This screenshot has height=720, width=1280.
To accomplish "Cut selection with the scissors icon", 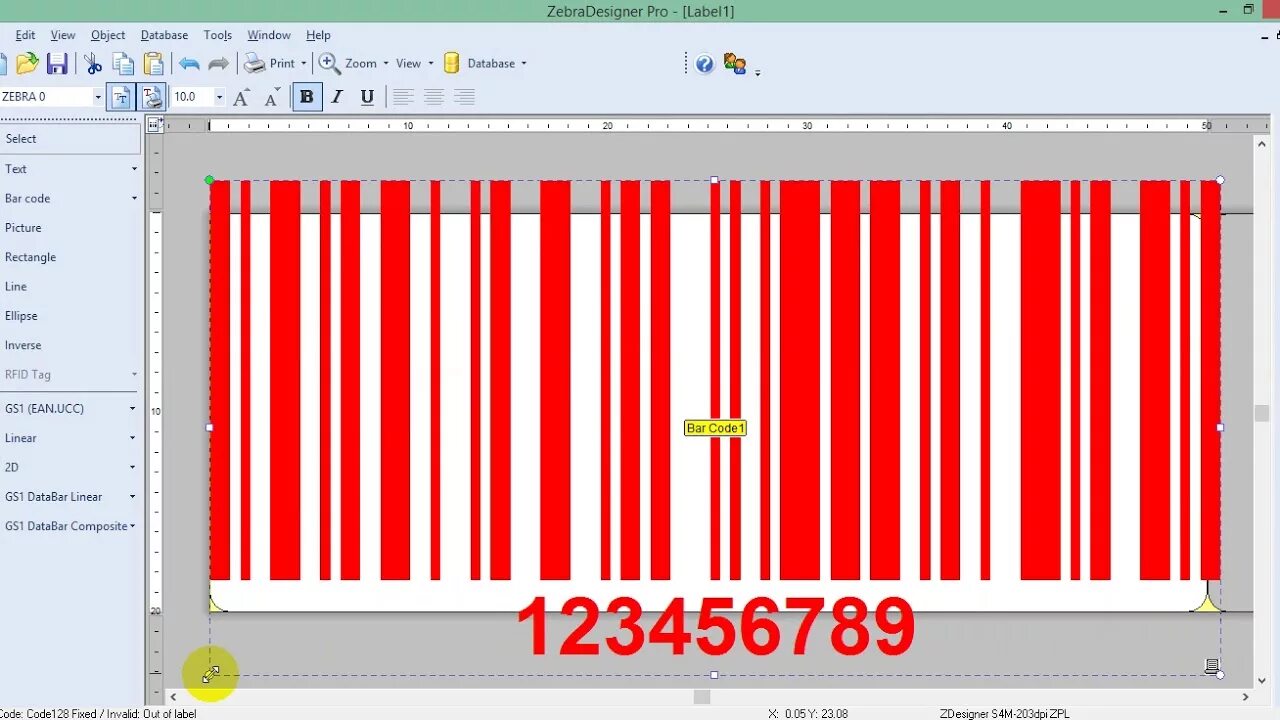I will click(93, 64).
